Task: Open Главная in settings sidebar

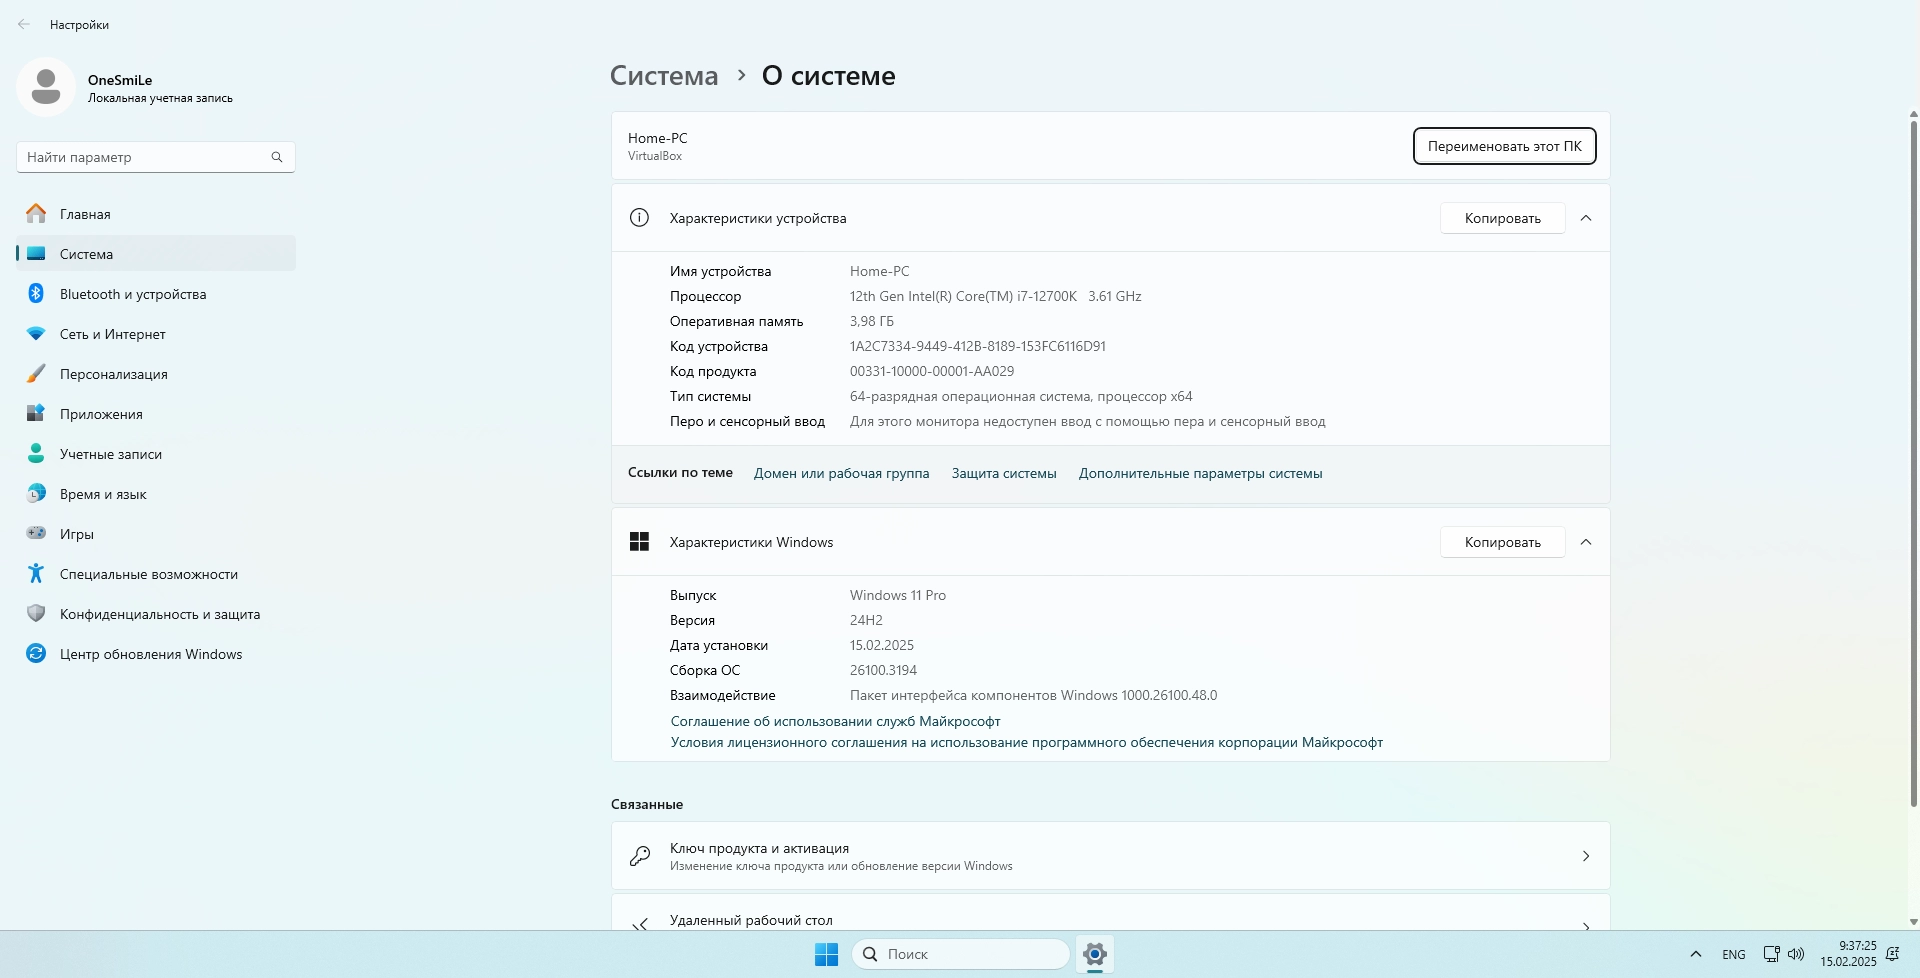Action: [x=156, y=213]
